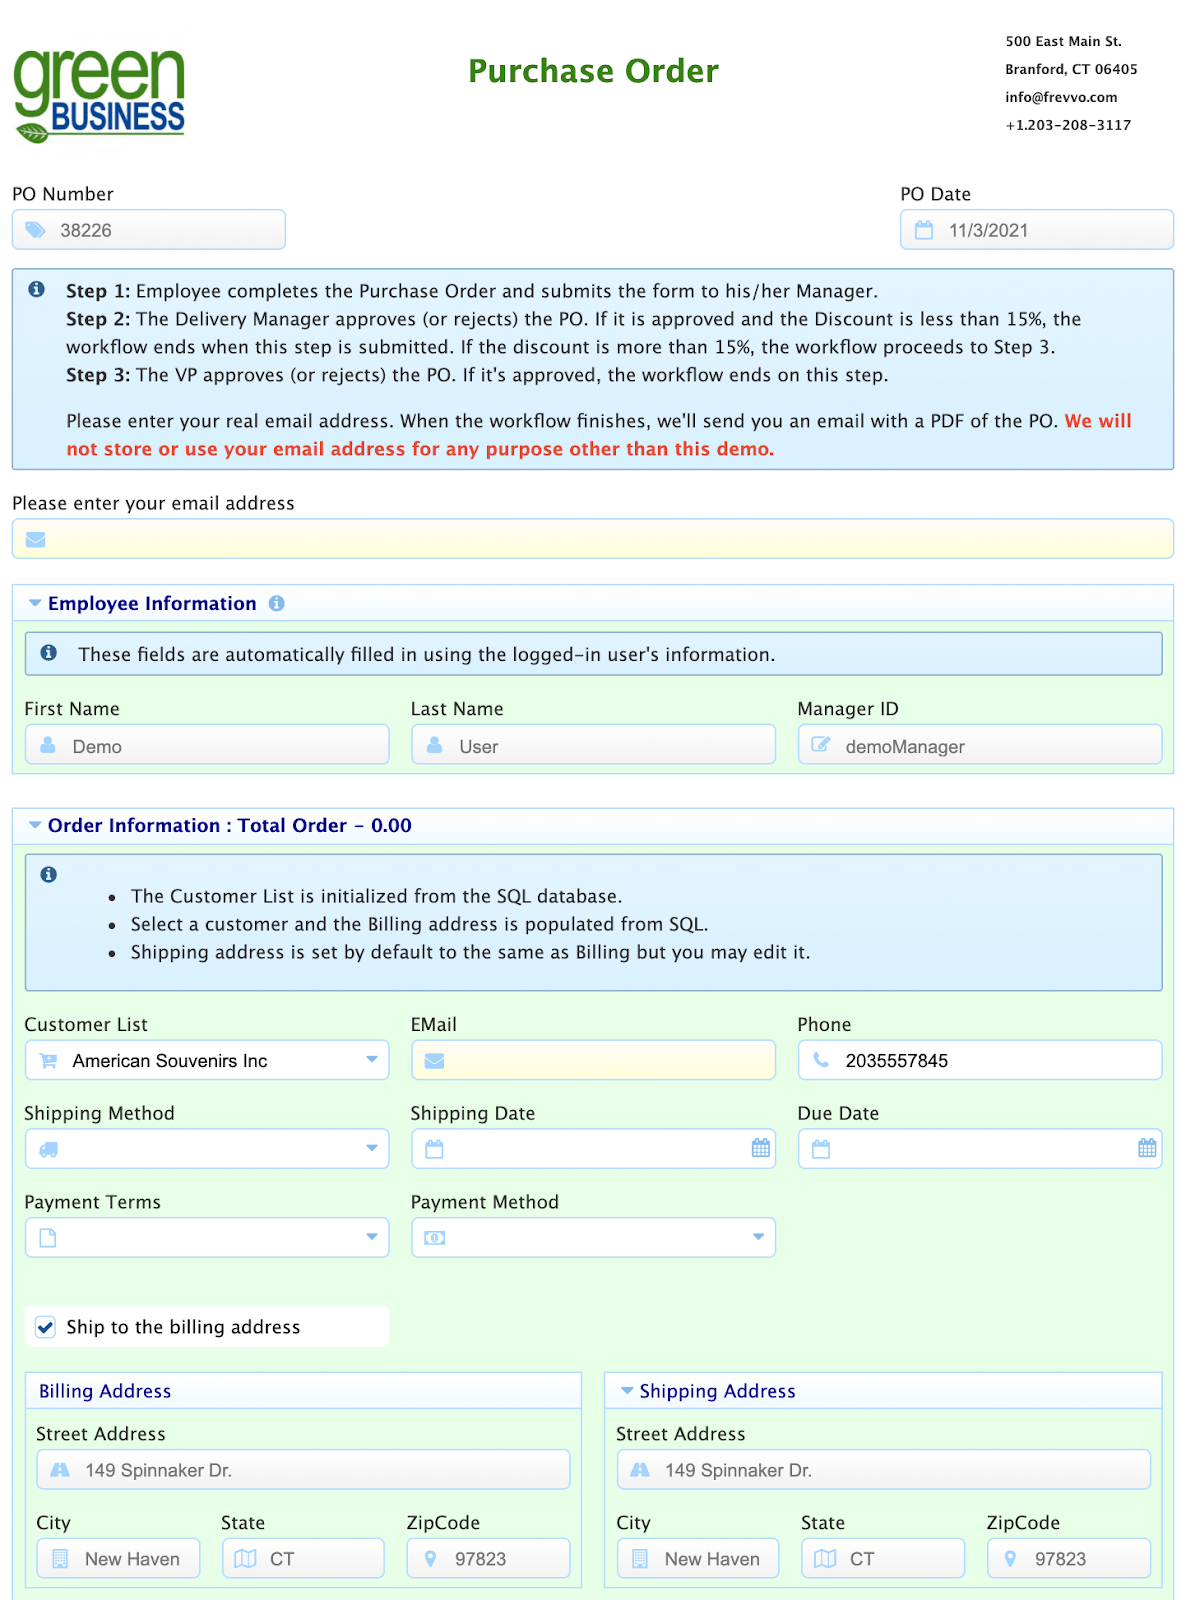This screenshot has width=1186, height=1600.
Task: Click the your email address input field
Action: [x=593, y=539]
